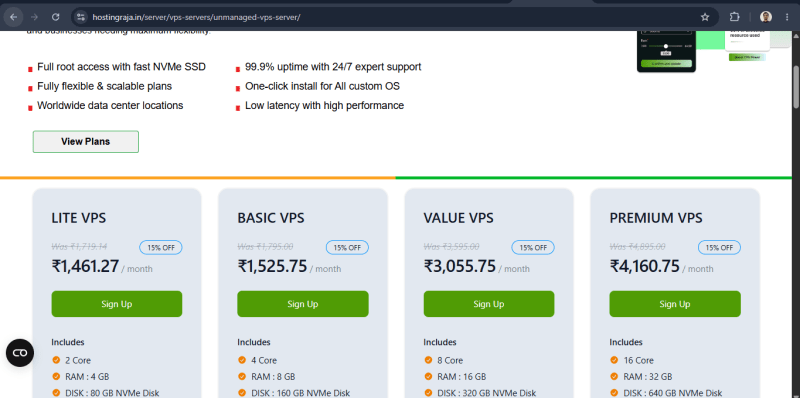The width and height of the screenshot is (800, 398).
Task: Click the check icon beside RAM : 16 GB
Action: click(428, 376)
